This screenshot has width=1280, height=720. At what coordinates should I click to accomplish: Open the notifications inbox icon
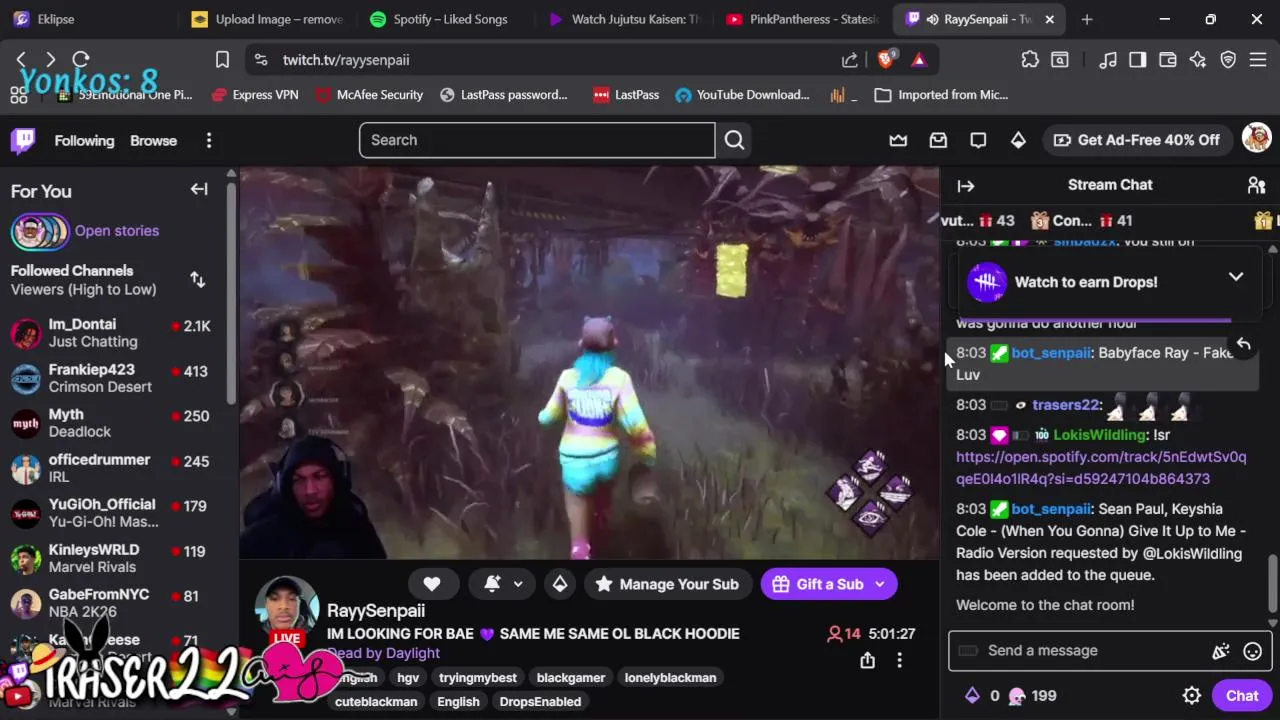tap(938, 140)
